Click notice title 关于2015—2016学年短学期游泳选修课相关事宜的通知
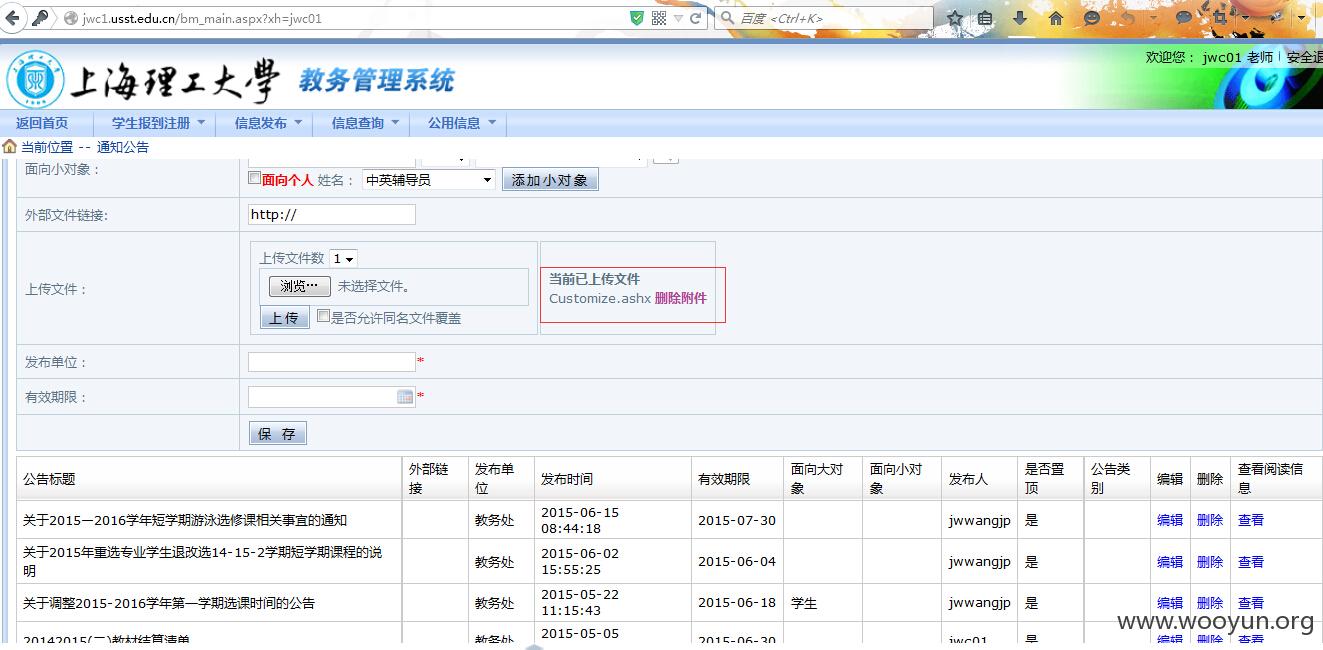Screen dimensions: 1323x650 185,520
